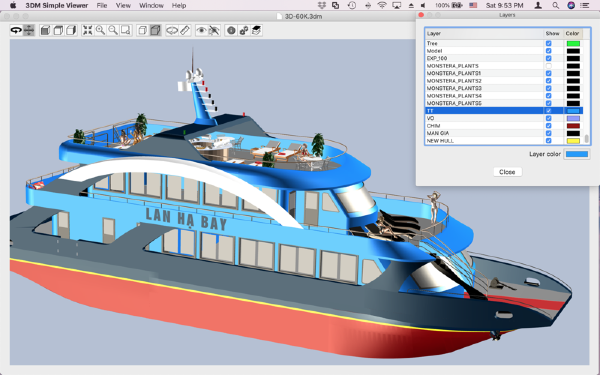The height and width of the screenshot is (375, 600).
Task: Click the Close button in Layers panel
Action: click(x=507, y=172)
